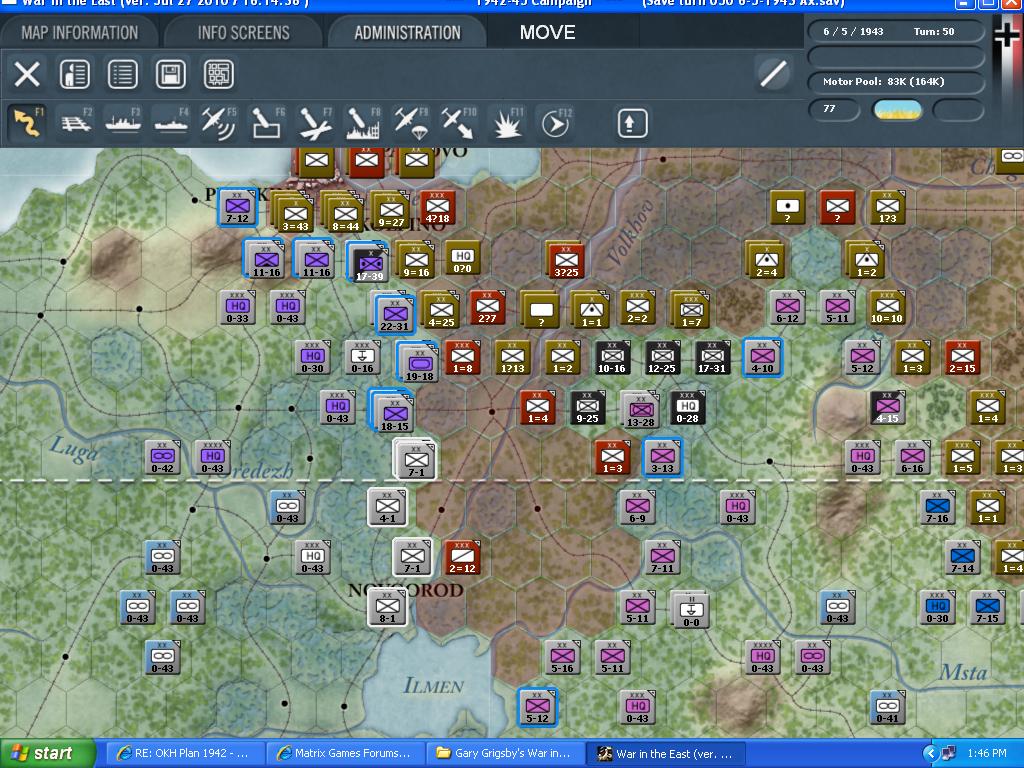Screen dimensions: 1024x768
Task: Open the game options list icon
Action: [x=123, y=74]
